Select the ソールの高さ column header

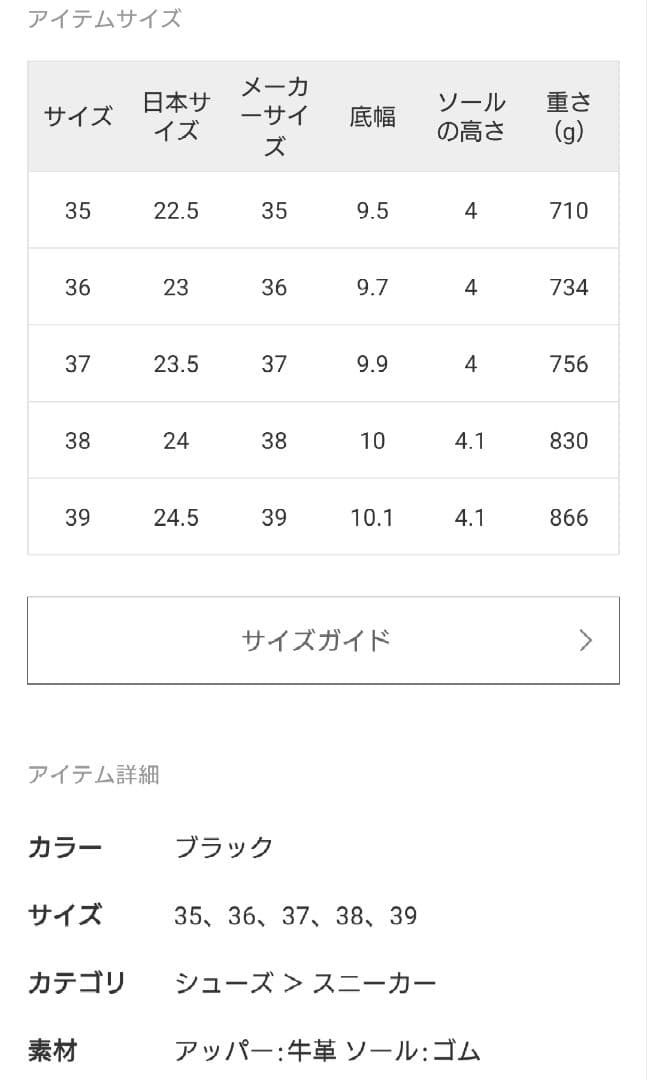click(469, 115)
